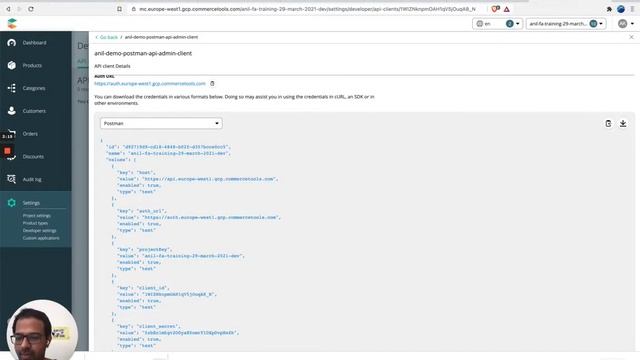Viewport: 640px width, 360px height.
Task: Click the browser address bar
Action: pos(307,9)
